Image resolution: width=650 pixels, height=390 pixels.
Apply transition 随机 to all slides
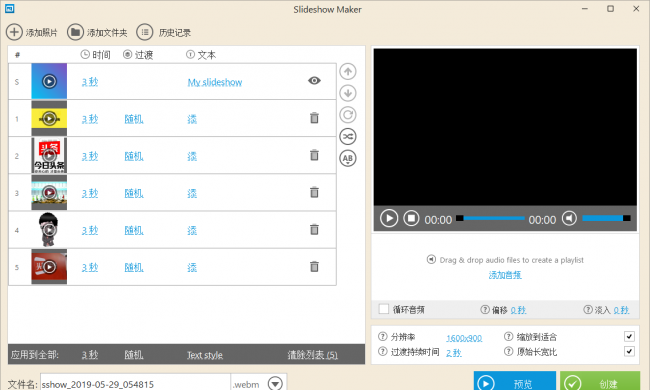click(x=134, y=355)
